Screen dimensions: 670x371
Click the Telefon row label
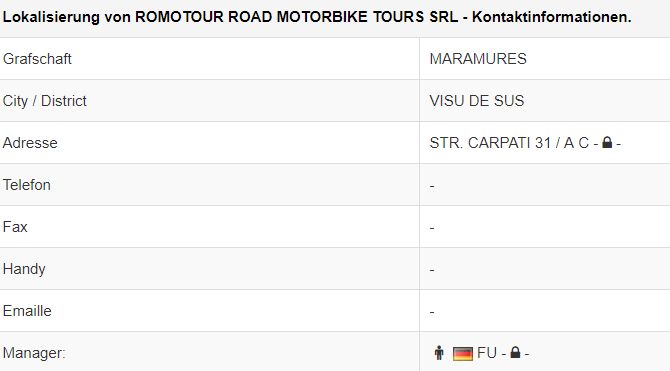(x=26, y=185)
